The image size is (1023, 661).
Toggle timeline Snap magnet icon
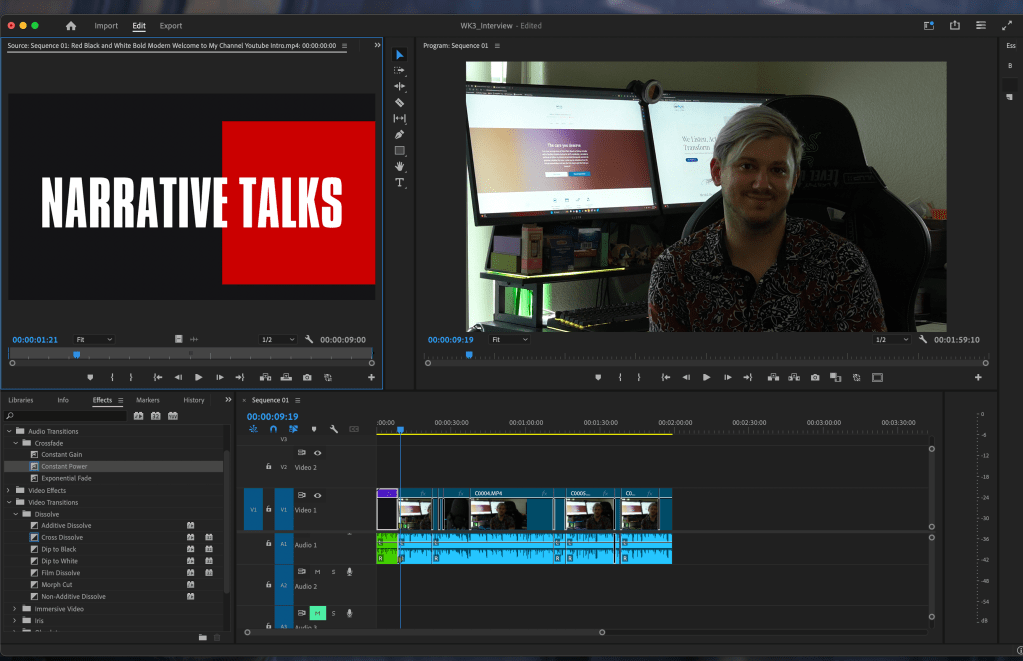(273, 429)
